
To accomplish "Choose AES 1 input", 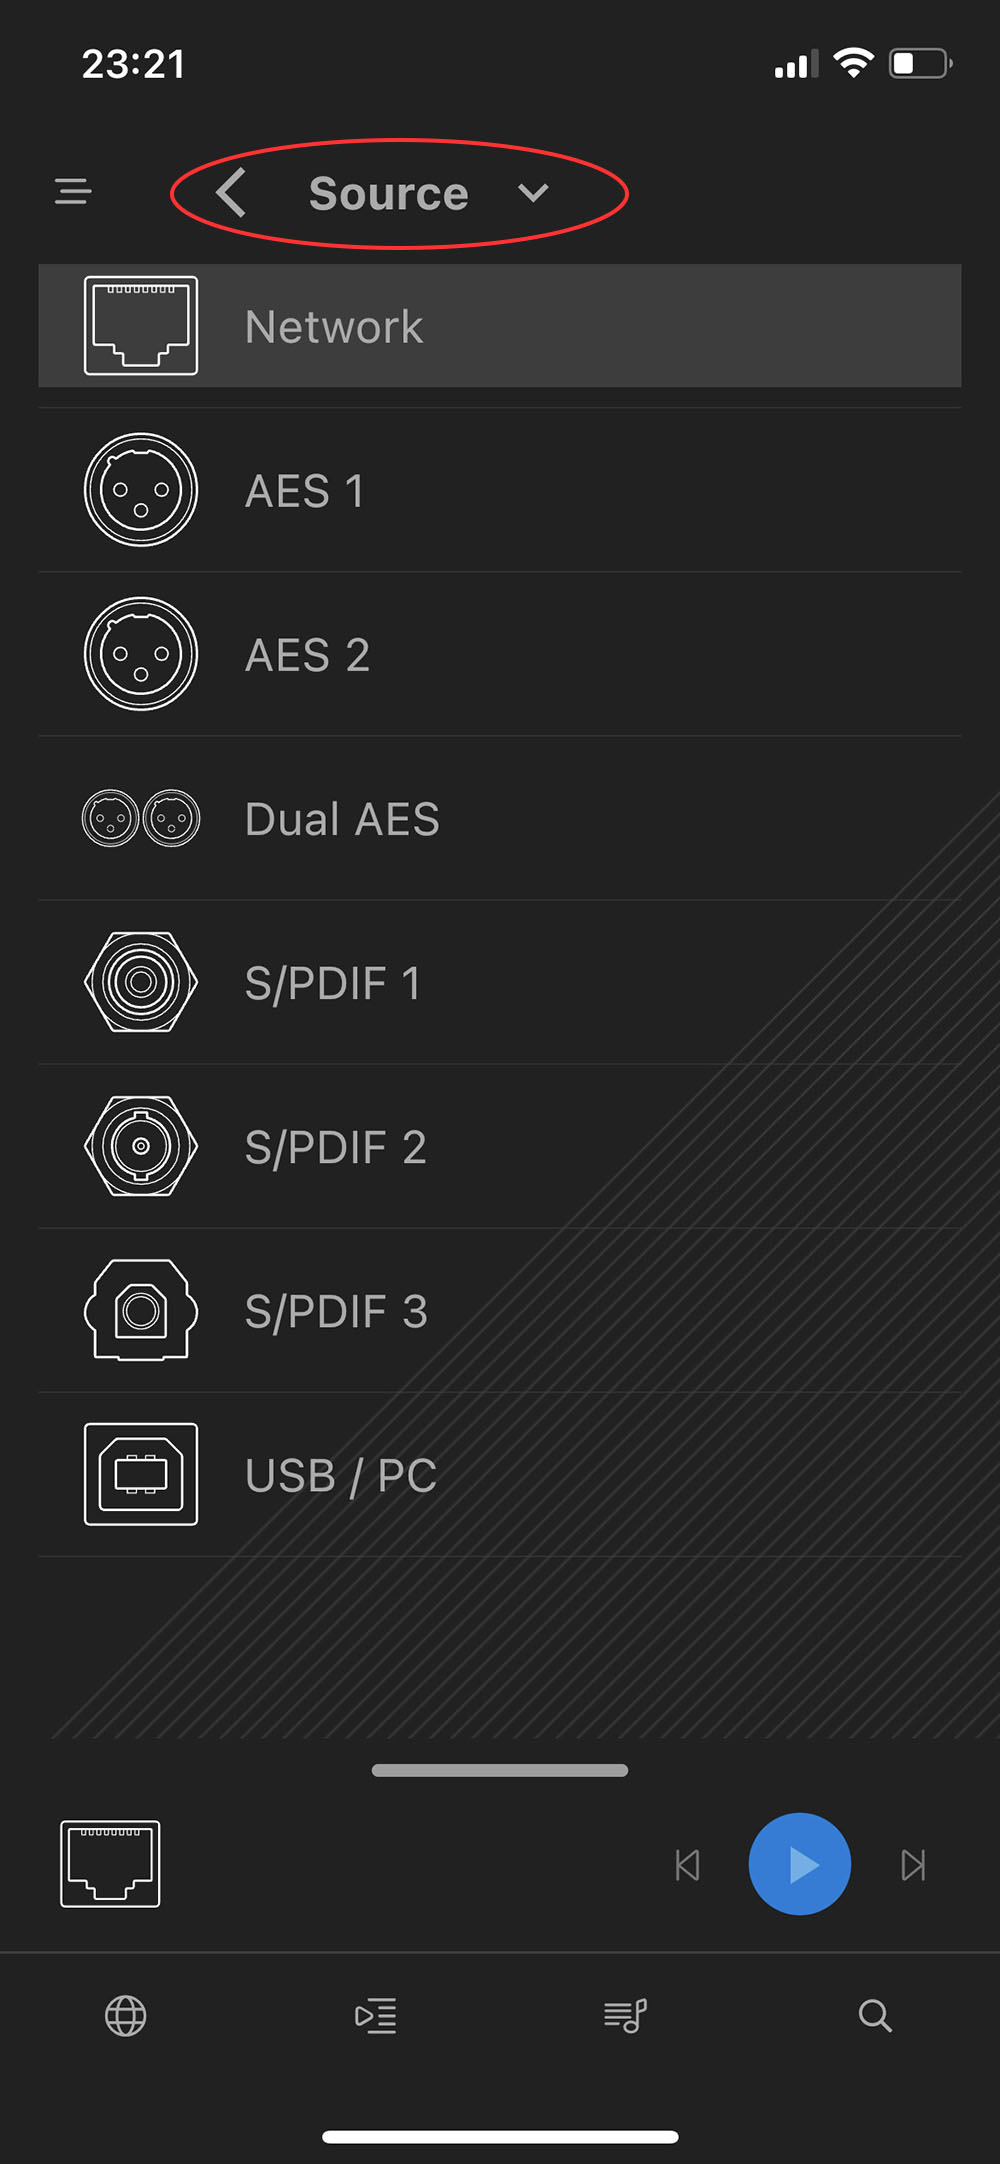I will pyautogui.click(x=500, y=490).
